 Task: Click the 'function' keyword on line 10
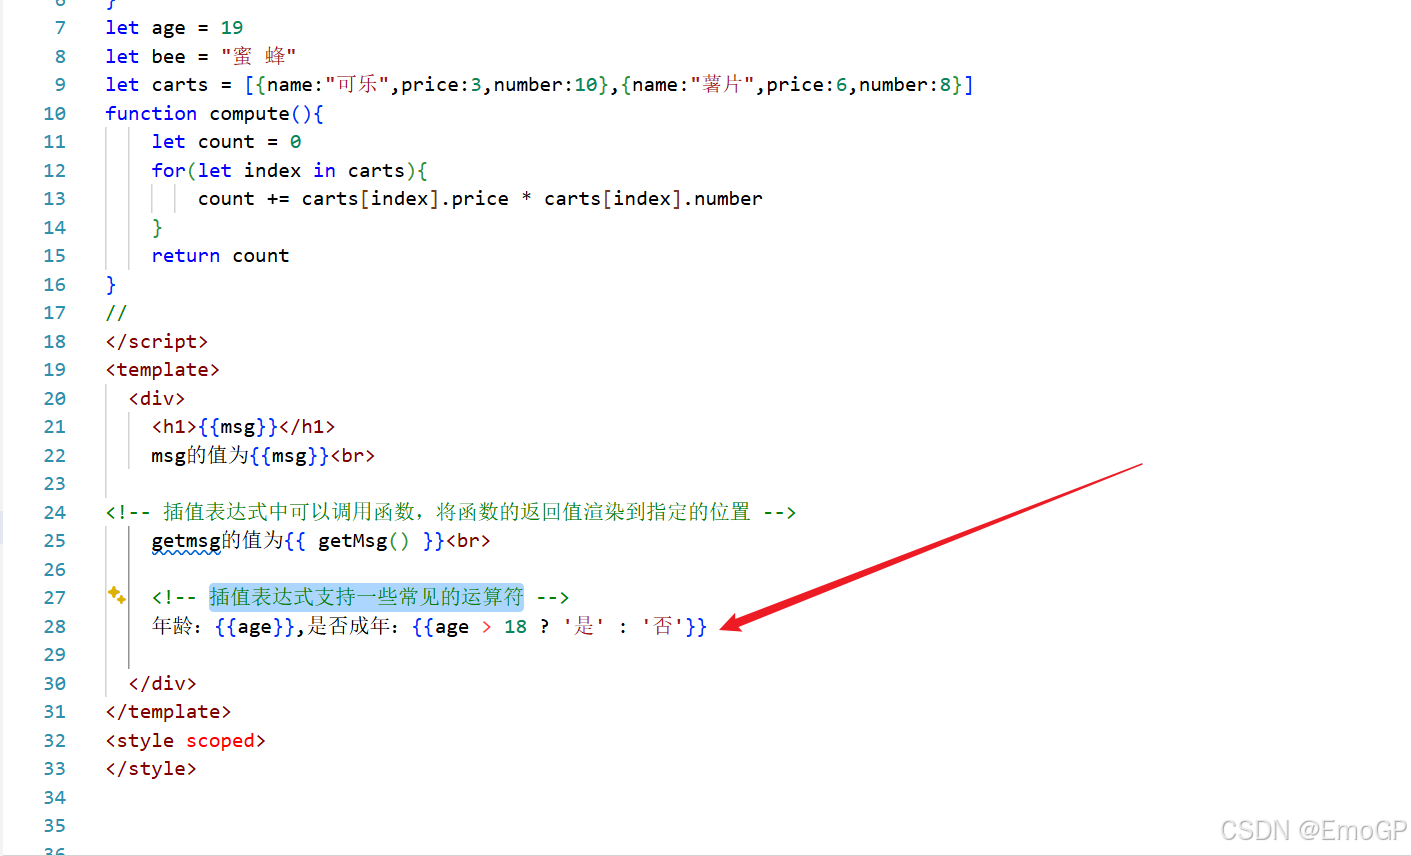[151, 114]
